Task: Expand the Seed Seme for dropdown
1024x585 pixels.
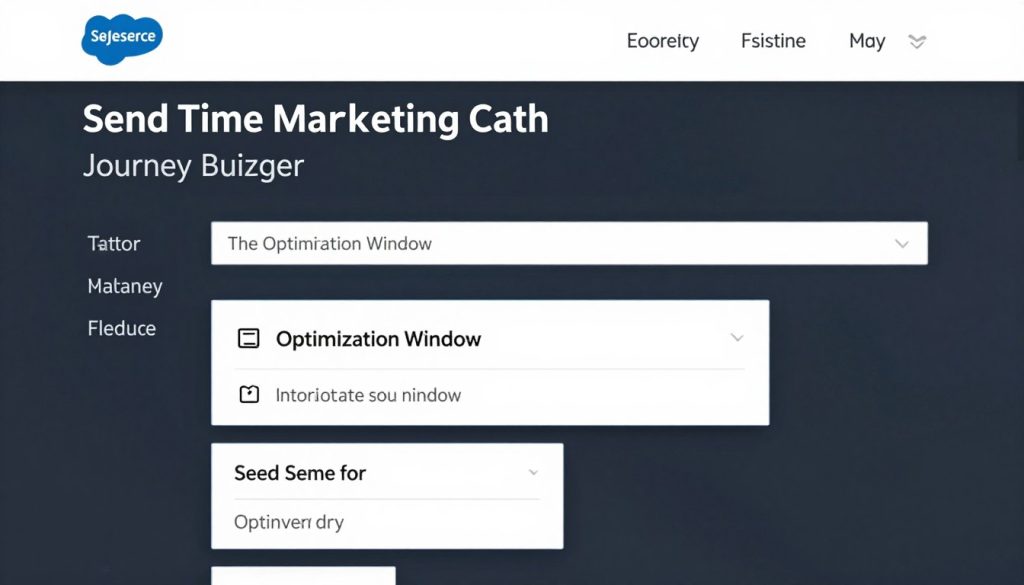Action: point(531,472)
